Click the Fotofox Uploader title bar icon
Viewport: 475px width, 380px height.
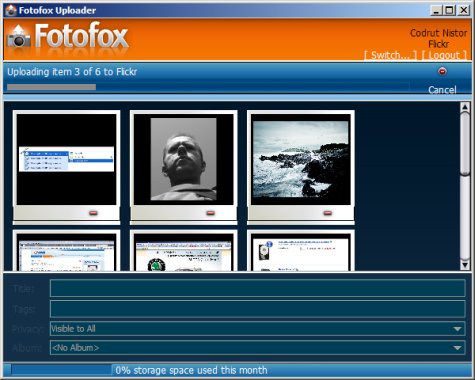11,10
